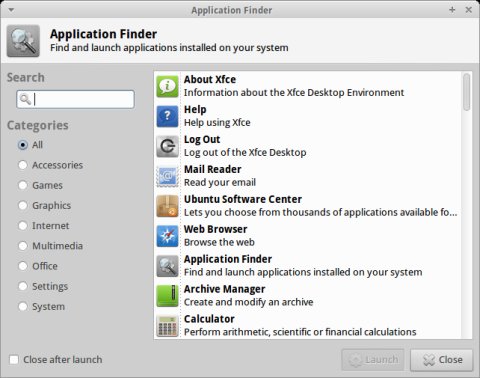Click the Calculator icon

pyautogui.click(x=167, y=326)
